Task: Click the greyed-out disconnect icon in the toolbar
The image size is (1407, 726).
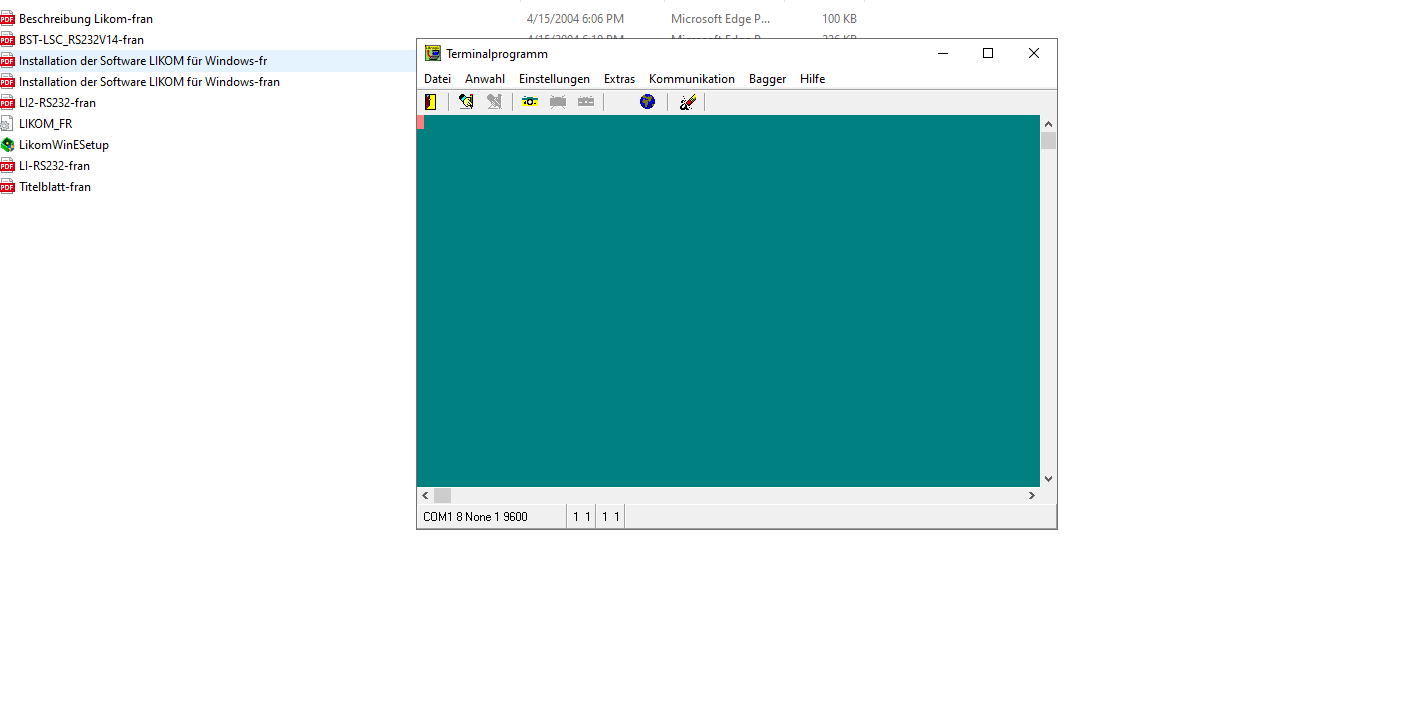Action: click(x=494, y=102)
